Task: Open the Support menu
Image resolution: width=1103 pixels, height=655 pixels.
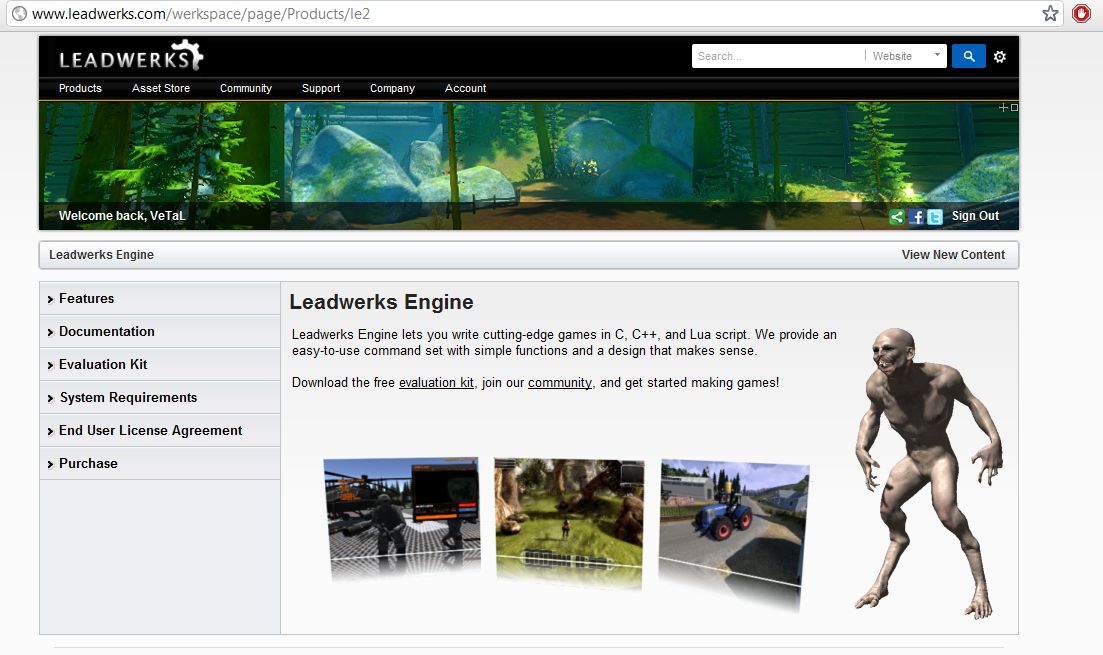Action: 321,89
